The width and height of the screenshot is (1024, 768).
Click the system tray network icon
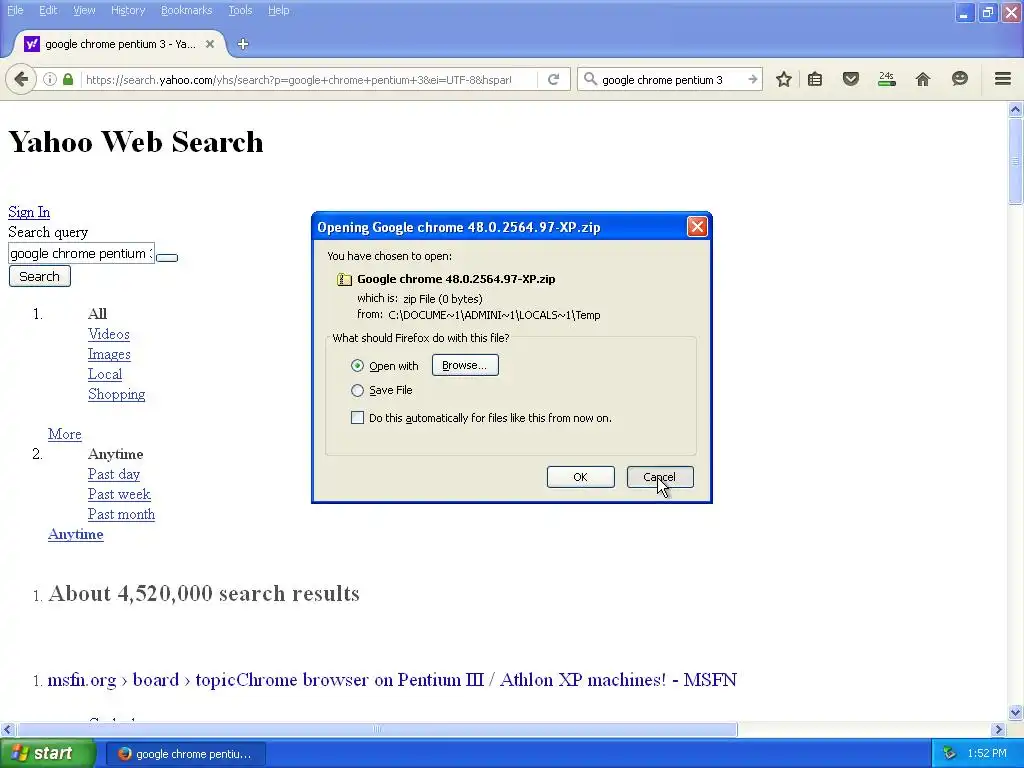tap(950, 754)
